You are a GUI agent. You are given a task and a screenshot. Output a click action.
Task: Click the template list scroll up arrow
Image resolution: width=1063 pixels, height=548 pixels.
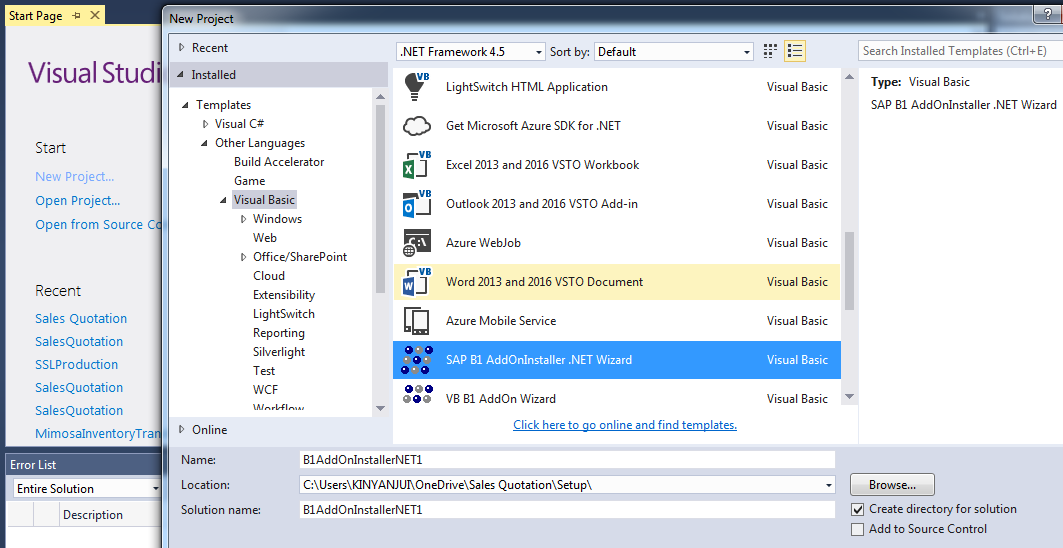[849, 77]
